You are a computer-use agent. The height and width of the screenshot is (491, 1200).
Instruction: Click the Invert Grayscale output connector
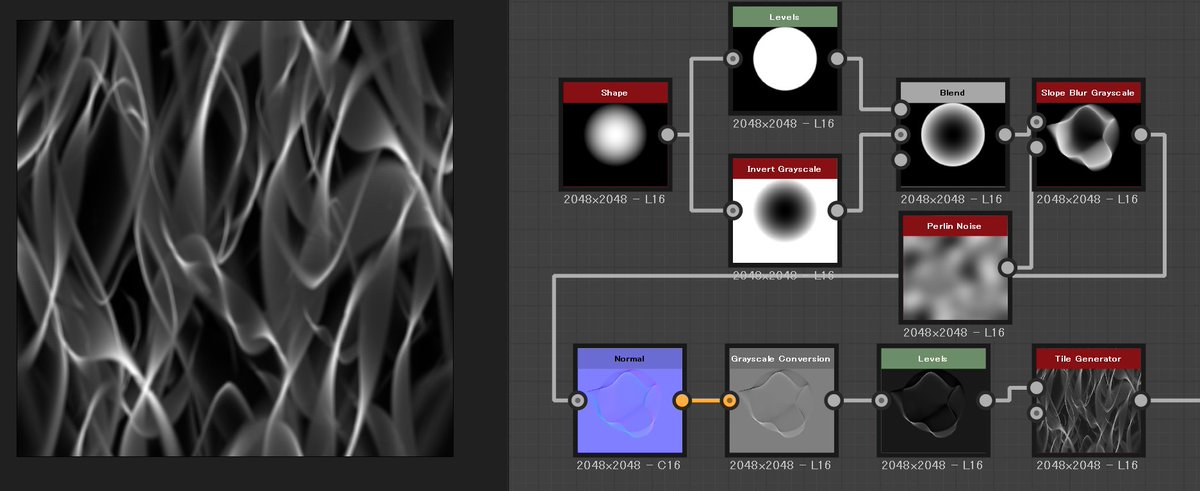837,210
